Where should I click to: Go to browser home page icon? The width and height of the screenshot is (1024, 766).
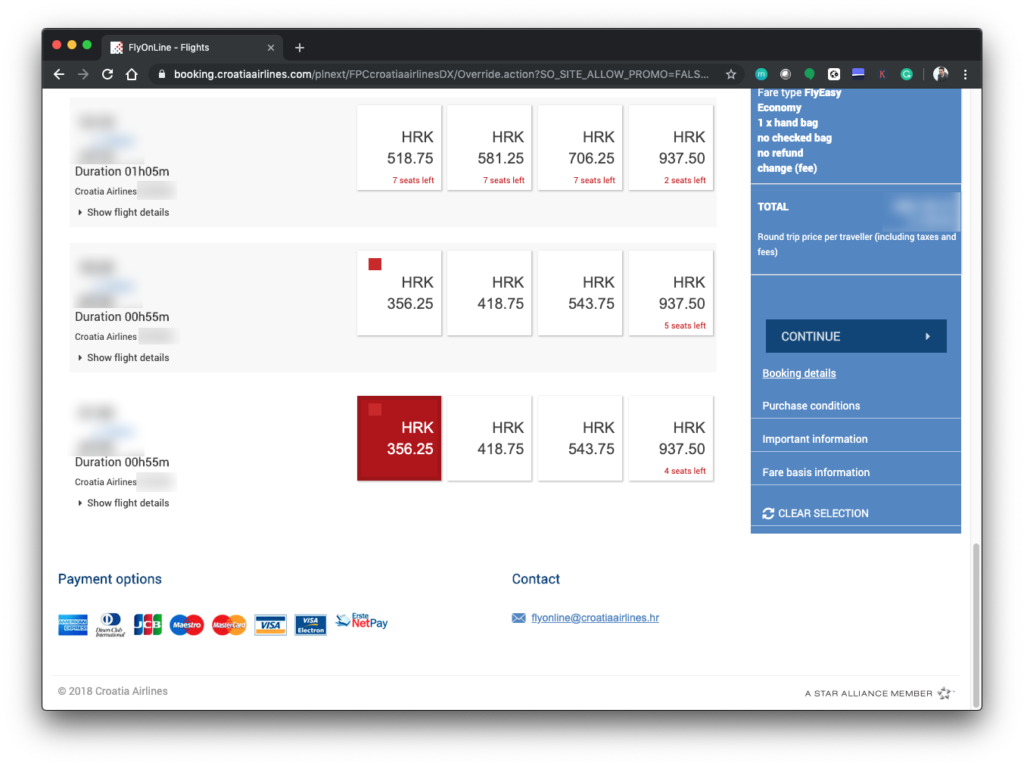click(131, 74)
